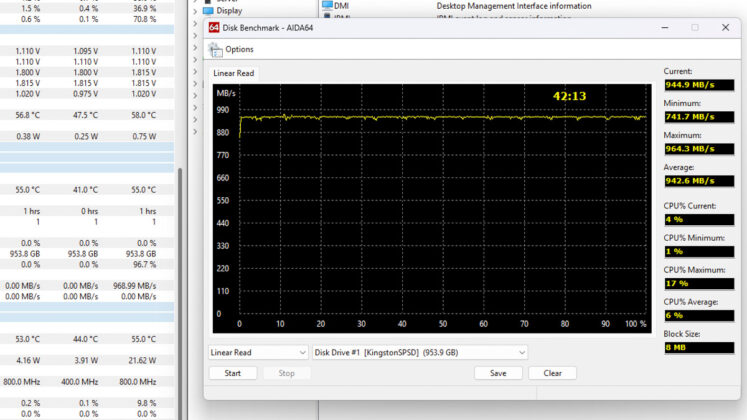The height and width of the screenshot is (420, 747).
Task: Click the AIDA64 logo icon in Disk Benchmark title bar
Action: point(214,28)
